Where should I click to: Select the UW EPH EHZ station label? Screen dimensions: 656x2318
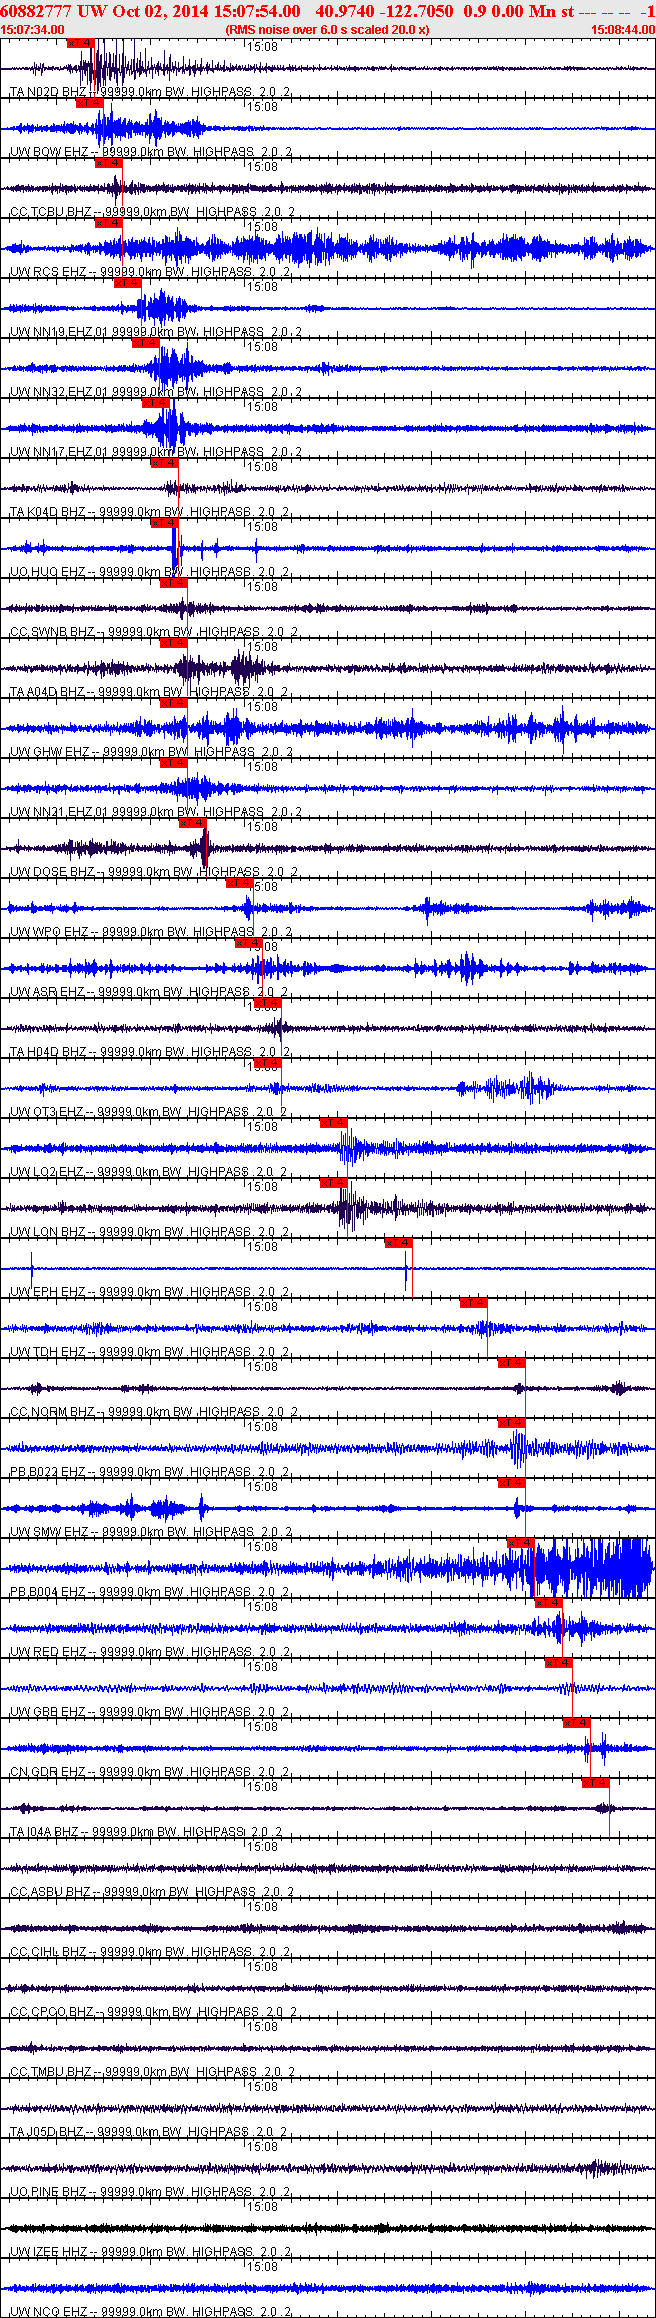[x=150, y=1292]
